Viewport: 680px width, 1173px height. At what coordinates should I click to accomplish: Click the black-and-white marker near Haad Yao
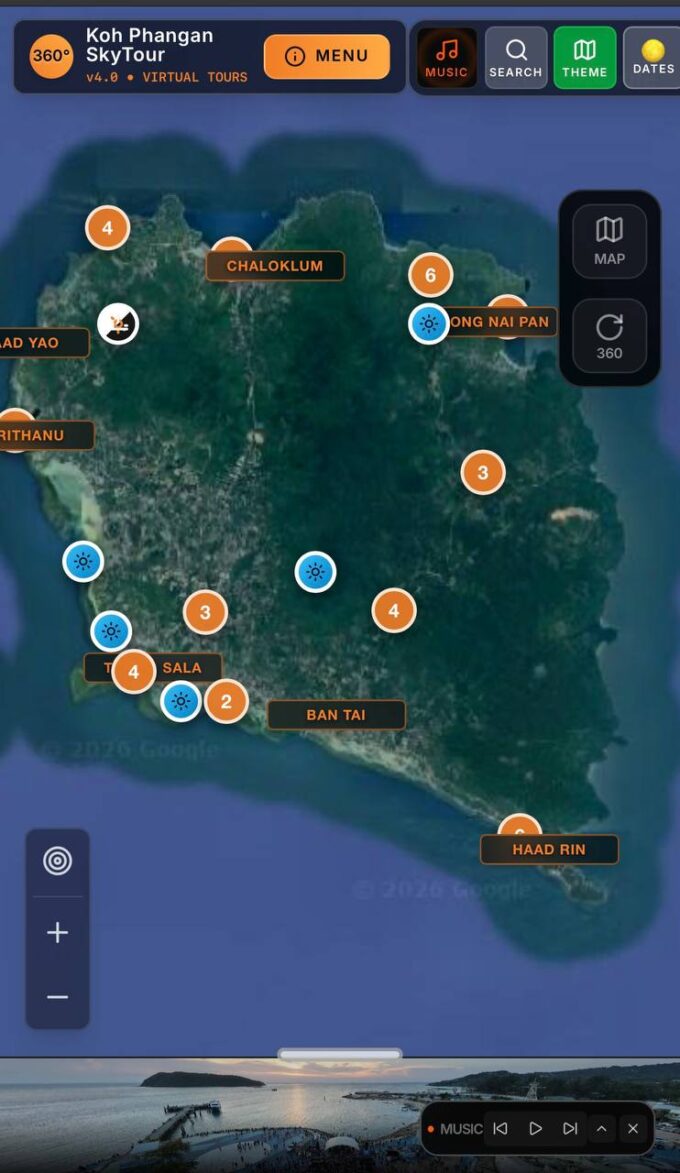tap(118, 324)
